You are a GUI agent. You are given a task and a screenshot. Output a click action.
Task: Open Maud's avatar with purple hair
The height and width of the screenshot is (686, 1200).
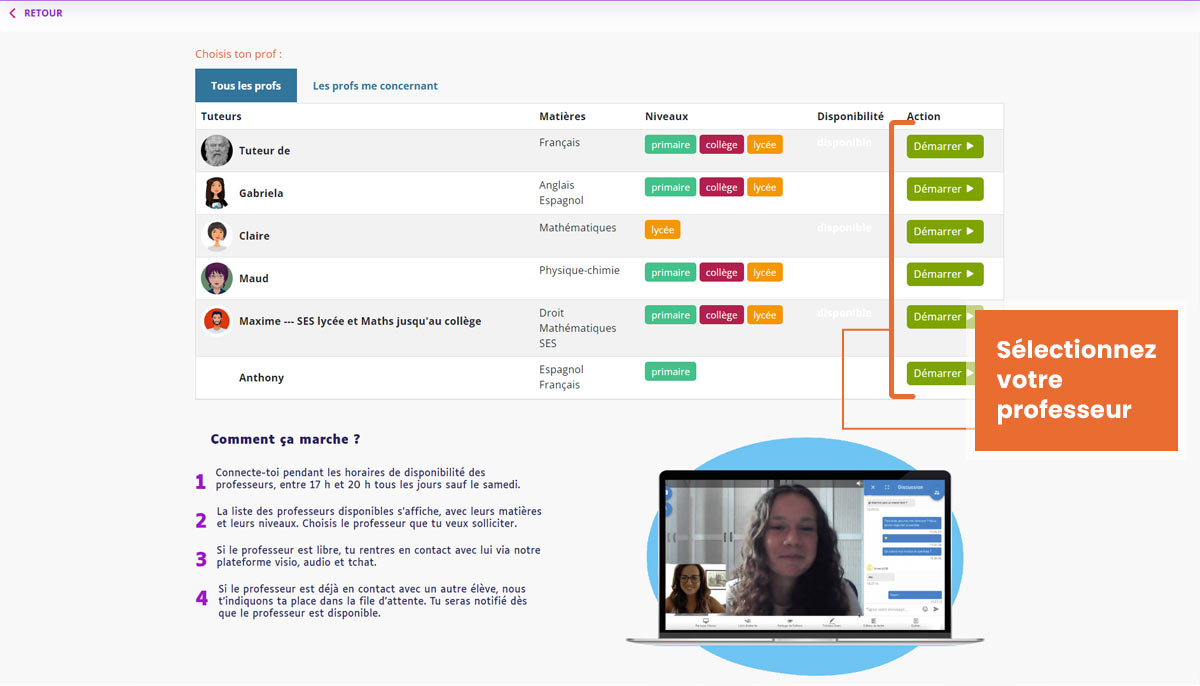(216, 278)
